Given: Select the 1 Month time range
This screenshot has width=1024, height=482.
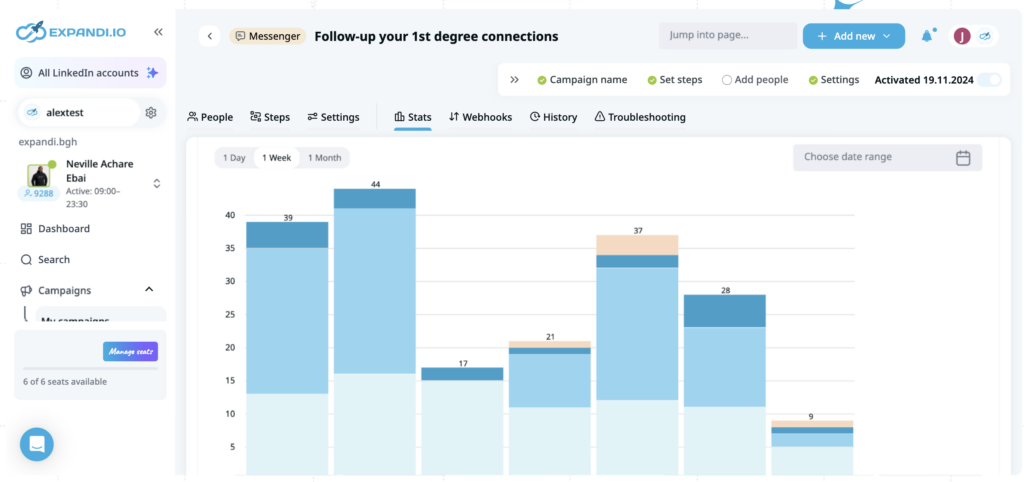Looking at the screenshot, I should click(324, 158).
